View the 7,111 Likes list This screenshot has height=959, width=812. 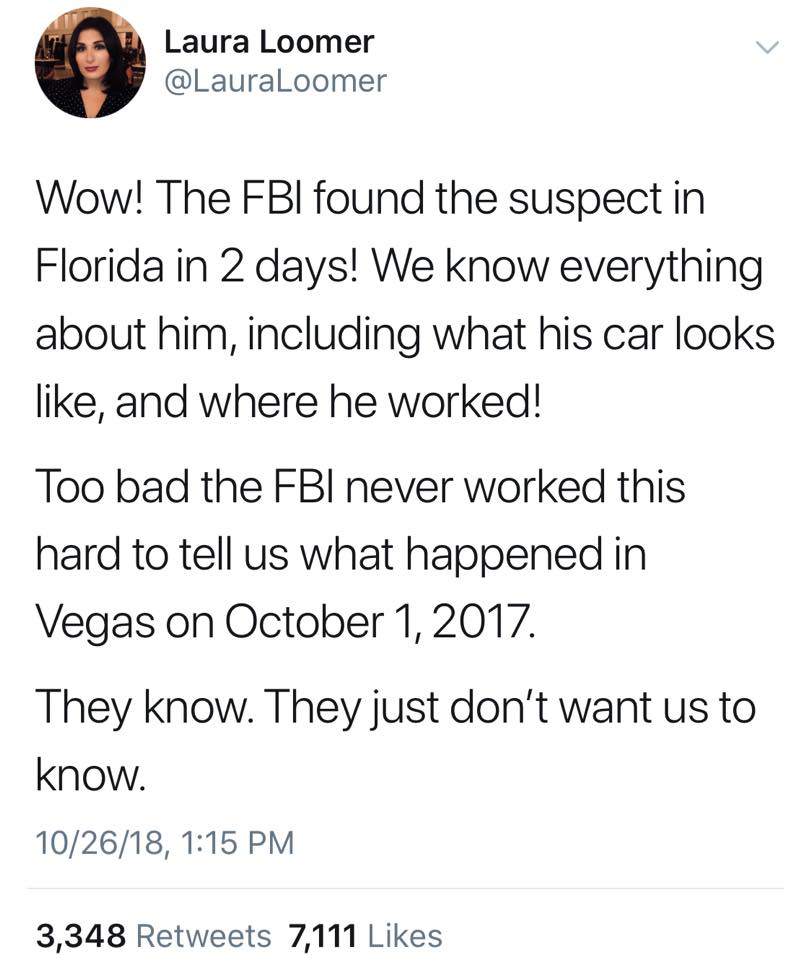click(x=365, y=936)
